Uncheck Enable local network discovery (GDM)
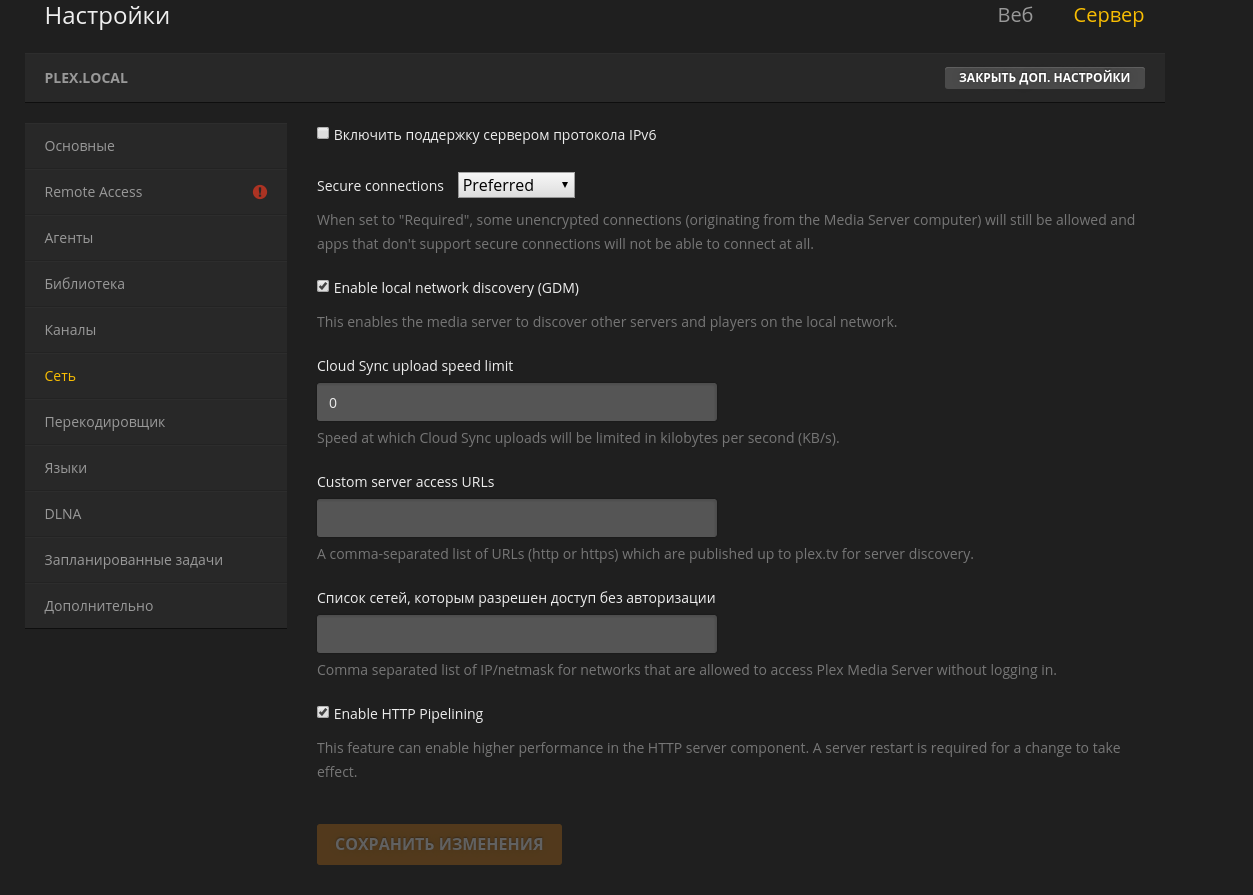1253x895 pixels. 323,286
